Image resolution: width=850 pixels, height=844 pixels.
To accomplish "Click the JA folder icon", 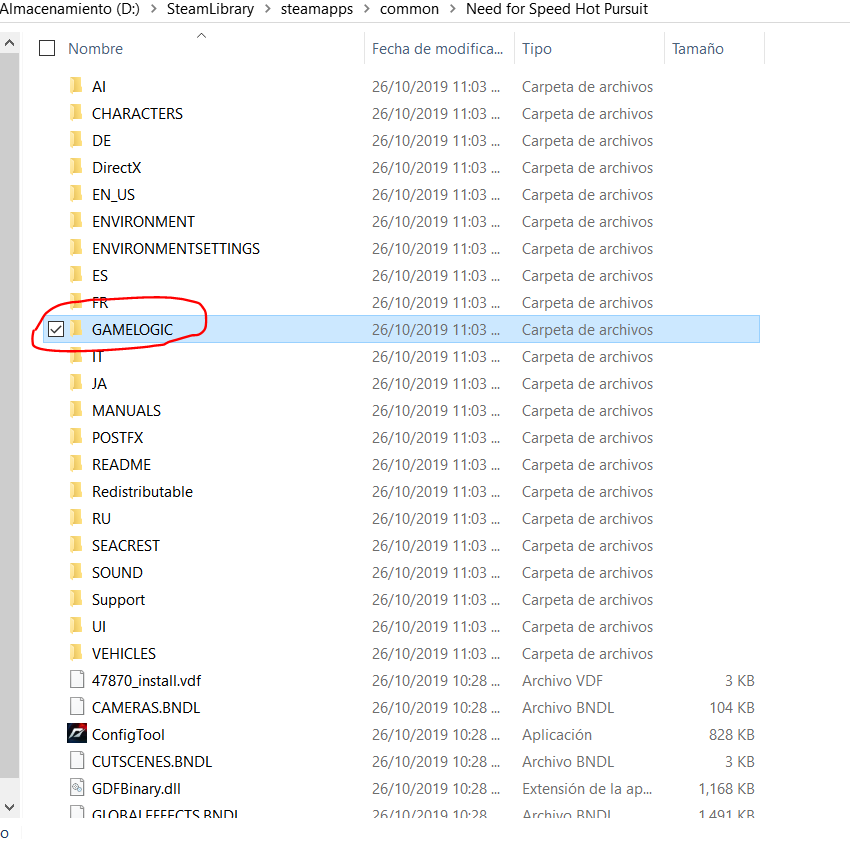I will (x=76, y=383).
